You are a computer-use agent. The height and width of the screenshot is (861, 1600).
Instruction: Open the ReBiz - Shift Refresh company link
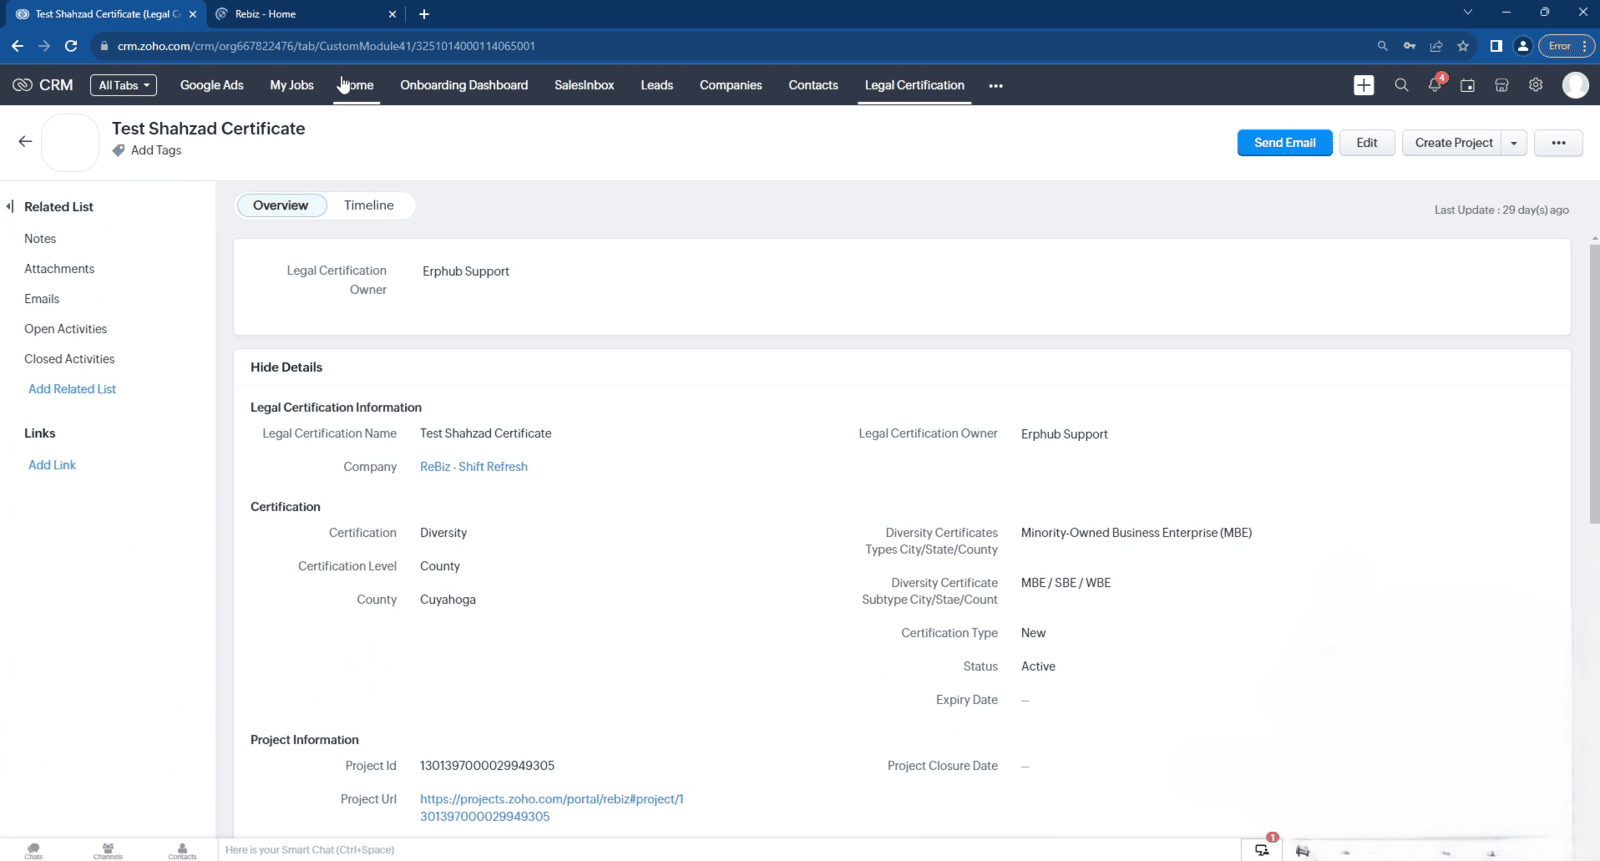click(474, 467)
